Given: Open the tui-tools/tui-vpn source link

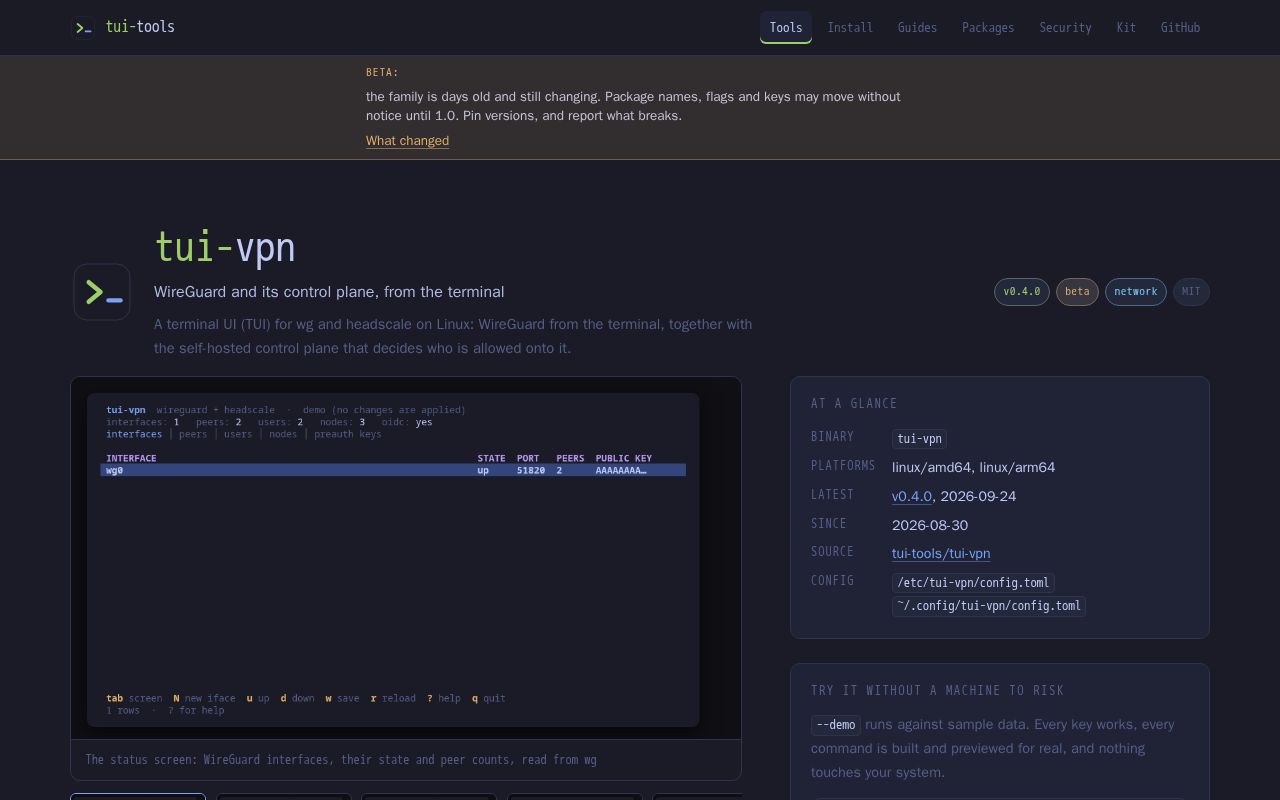Looking at the screenshot, I should coord(941,553).
